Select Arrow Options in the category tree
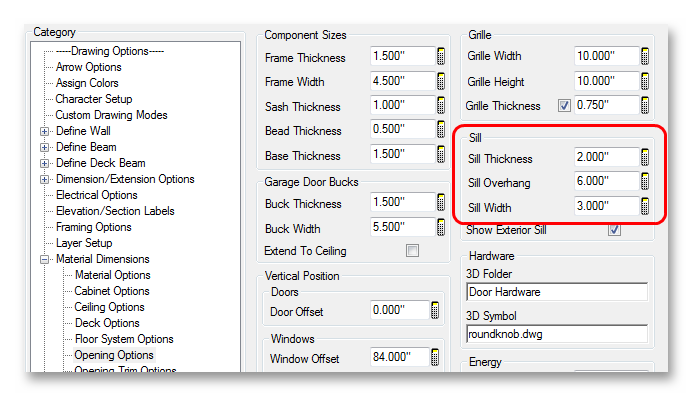The width and height of the screenshot is (692, 396). click(x=88, y=67)
